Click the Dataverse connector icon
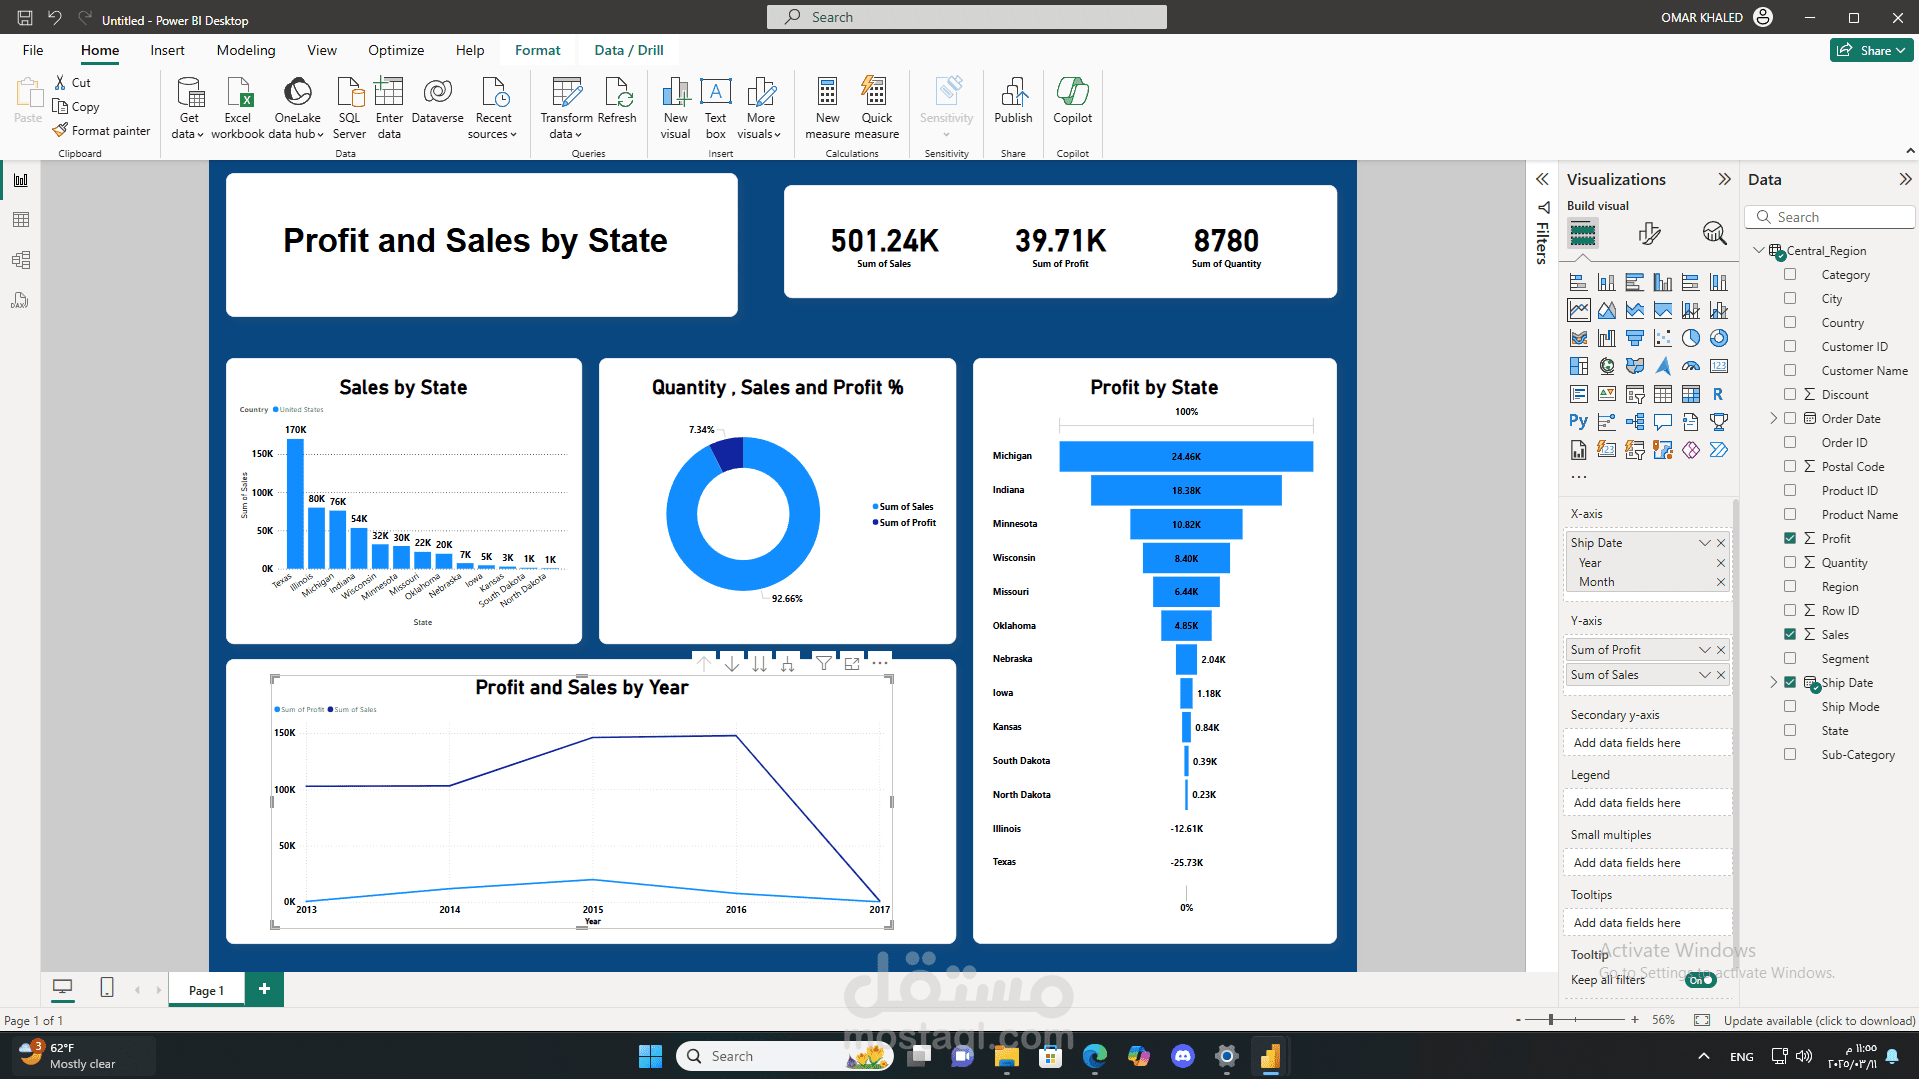This screenshot has width=1919, height=1079. [437, 92]
